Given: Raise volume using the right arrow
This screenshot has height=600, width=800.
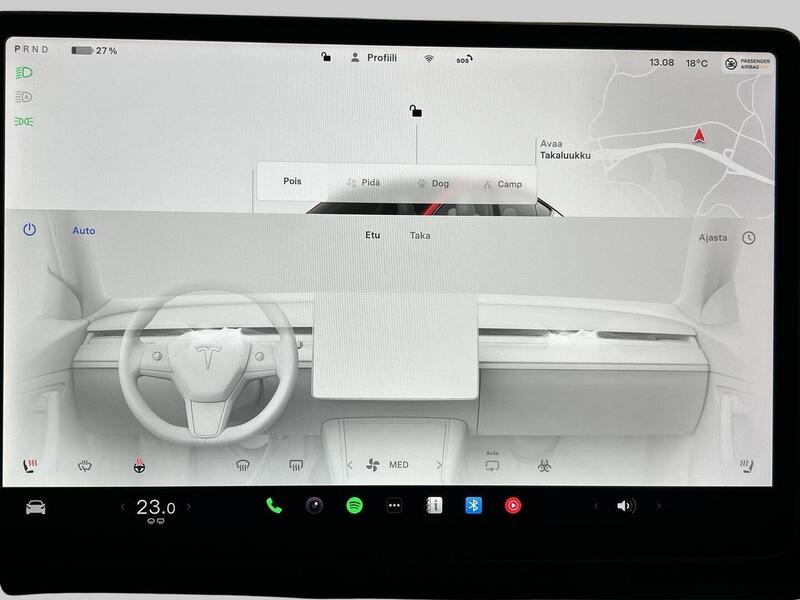Looking at the screenshot, I should pos(660,506).
